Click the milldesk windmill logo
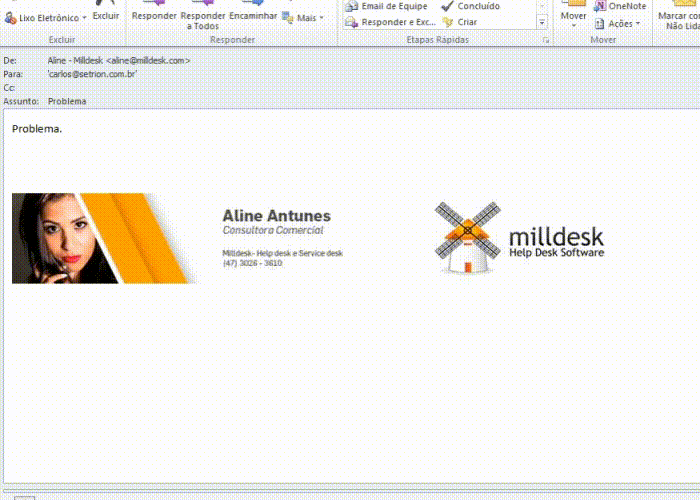The height and width of the screenshot is (500, 700). [x=468, y=238]
